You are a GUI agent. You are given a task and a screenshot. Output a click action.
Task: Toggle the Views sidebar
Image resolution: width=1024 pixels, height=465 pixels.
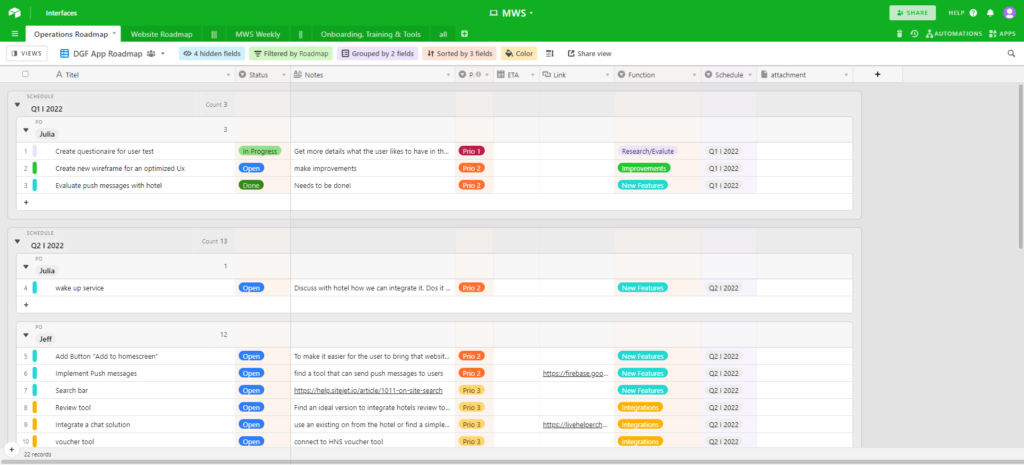click(26, 53)
